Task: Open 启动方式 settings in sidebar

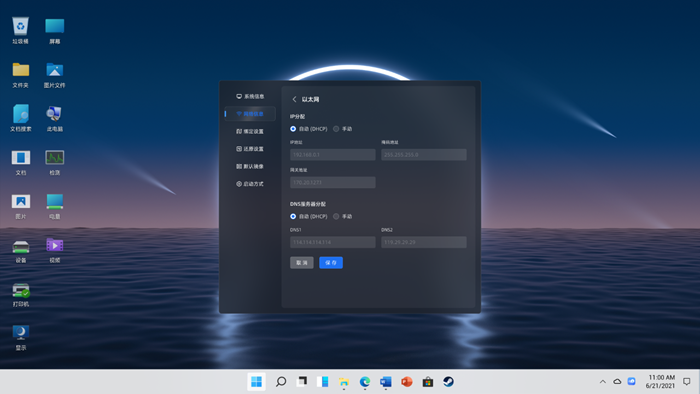Action: coord(250,184)
